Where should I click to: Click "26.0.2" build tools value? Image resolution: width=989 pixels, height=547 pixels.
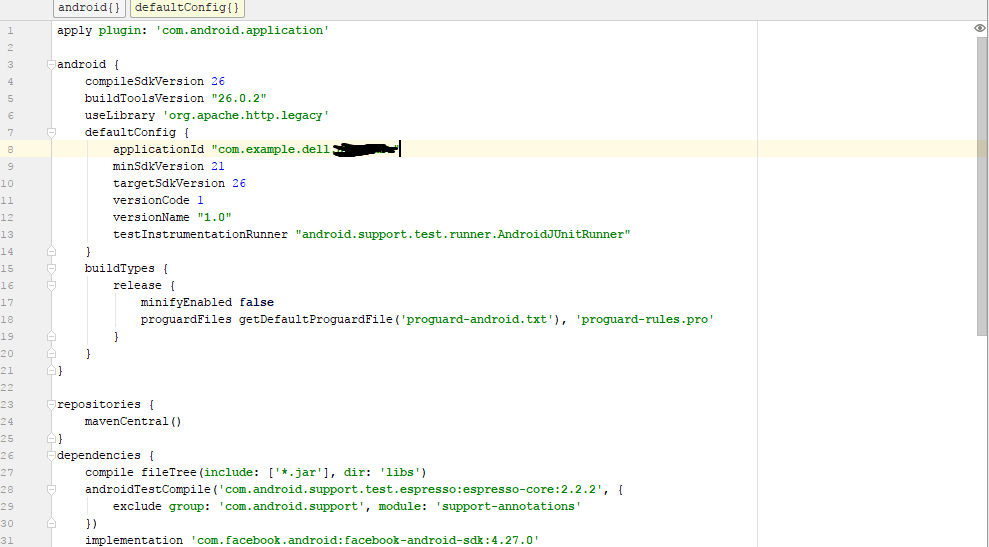coord(239,98)
